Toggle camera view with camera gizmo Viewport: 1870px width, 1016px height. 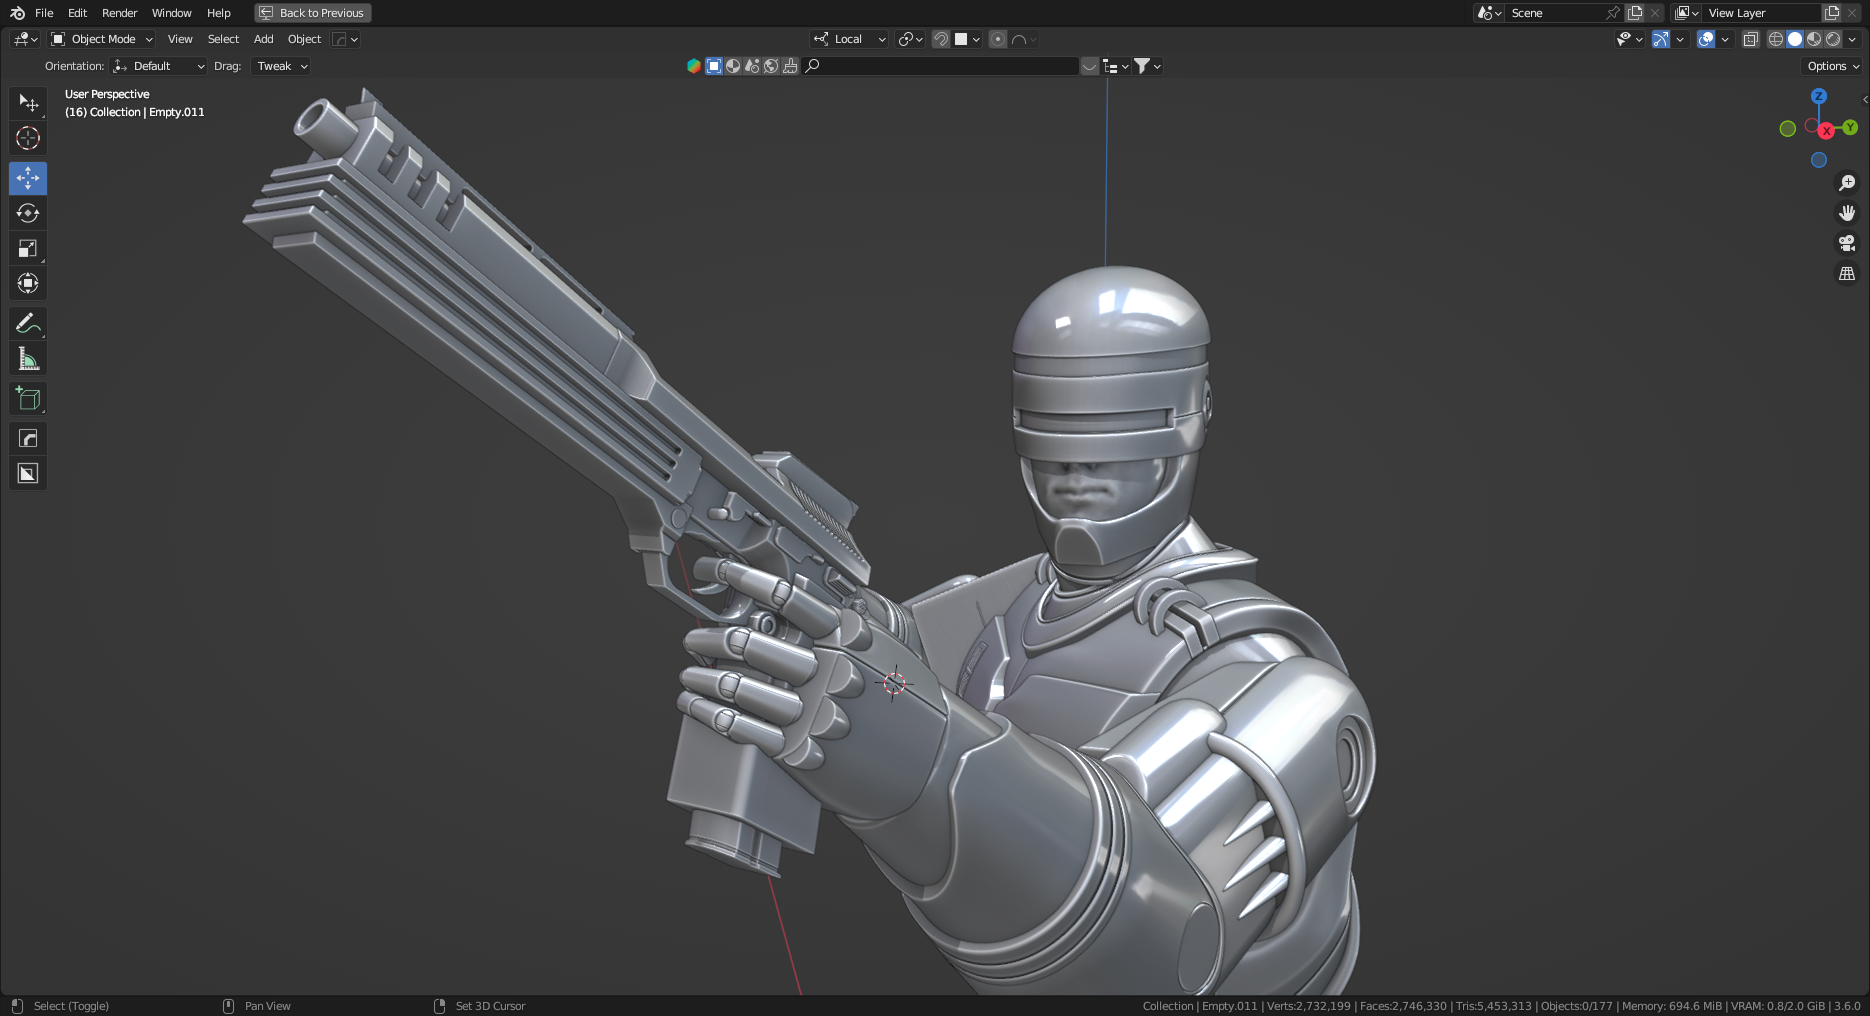click(x=1847, y=243)
